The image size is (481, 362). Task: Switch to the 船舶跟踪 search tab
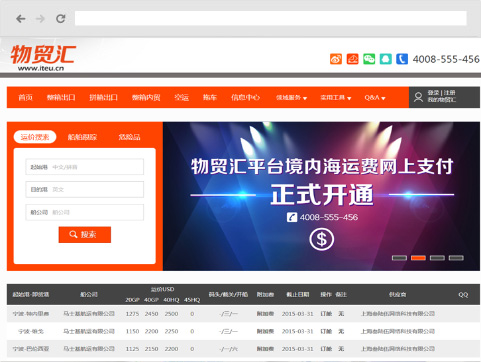(82, 137)
